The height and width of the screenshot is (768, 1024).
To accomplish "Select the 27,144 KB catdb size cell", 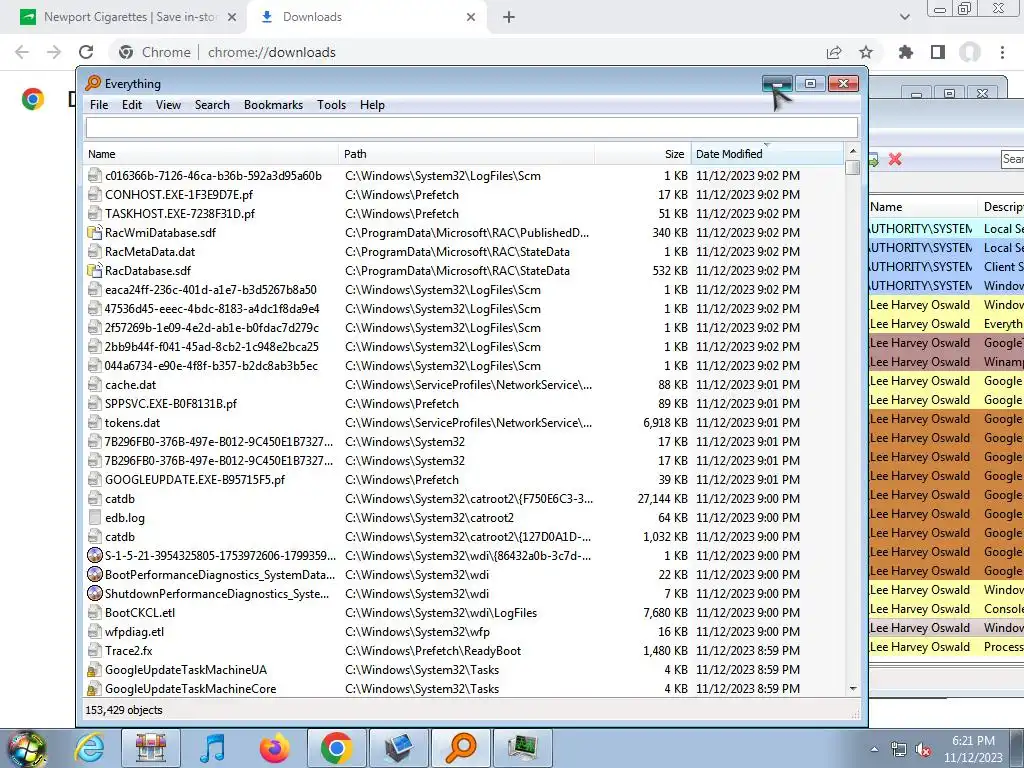I will point(662,499).
